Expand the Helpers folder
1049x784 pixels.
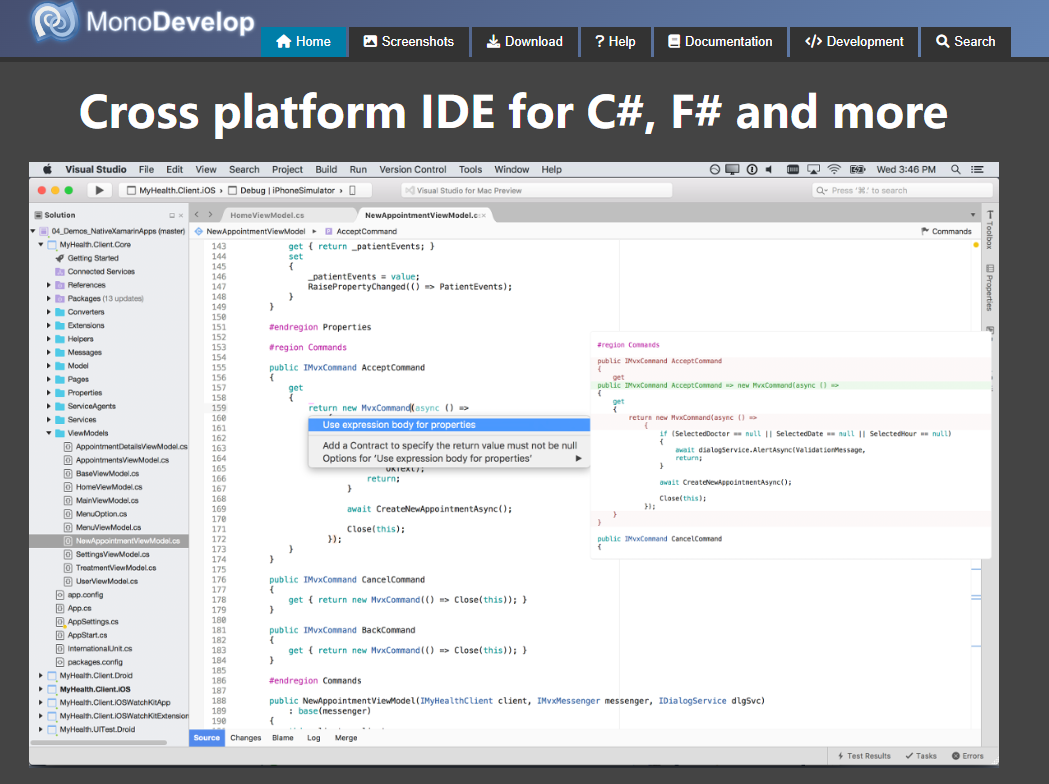pos(49,339)
